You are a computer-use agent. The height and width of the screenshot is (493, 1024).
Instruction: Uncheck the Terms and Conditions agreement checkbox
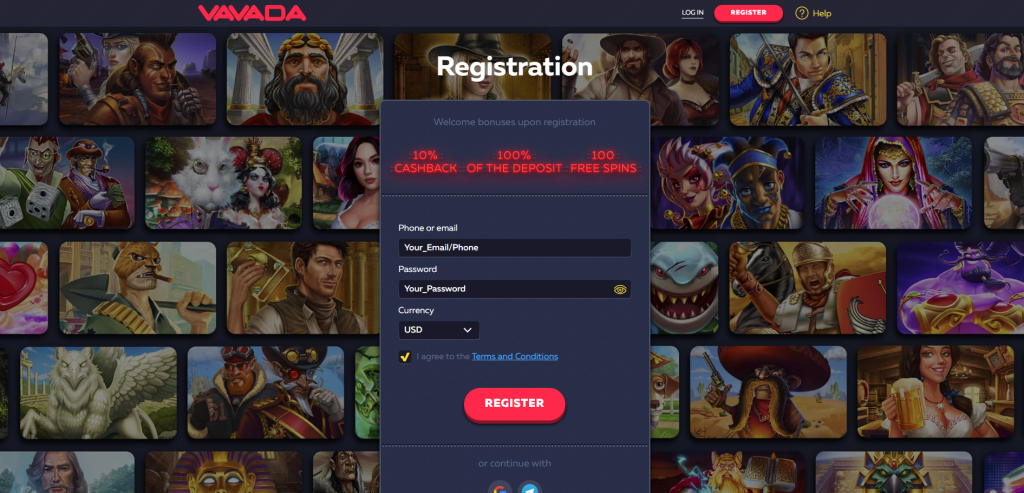pyautogui.click(x=405, y=357)
